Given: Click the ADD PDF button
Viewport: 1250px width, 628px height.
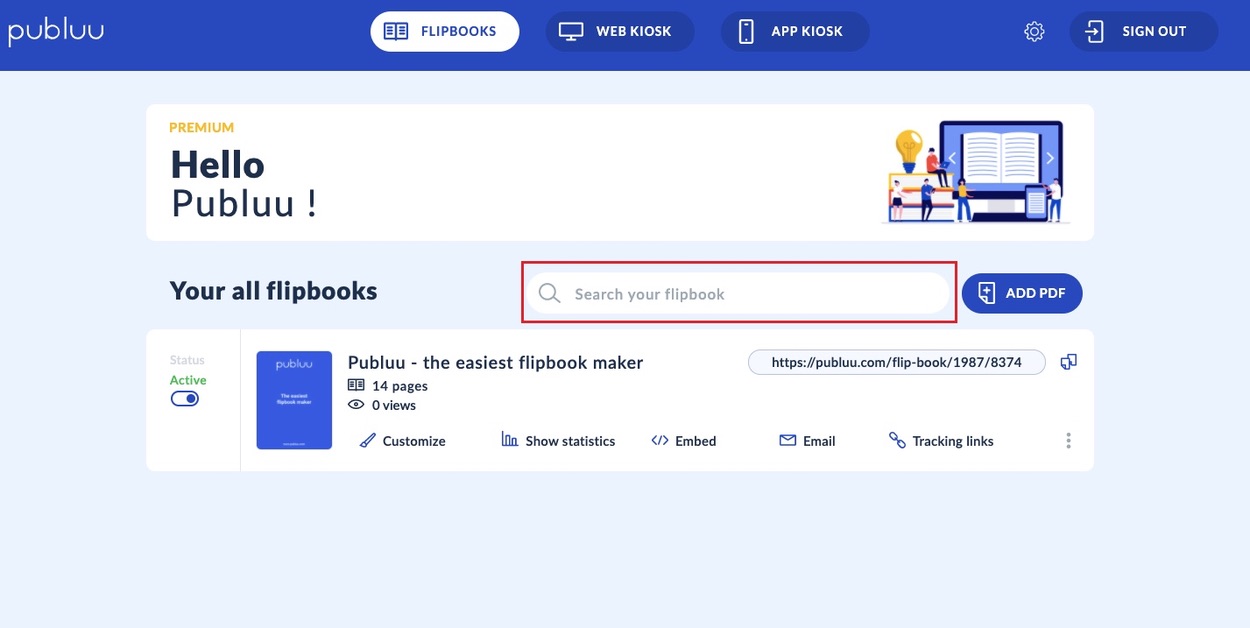Looking at the screenshot, I should (1021, 293).
